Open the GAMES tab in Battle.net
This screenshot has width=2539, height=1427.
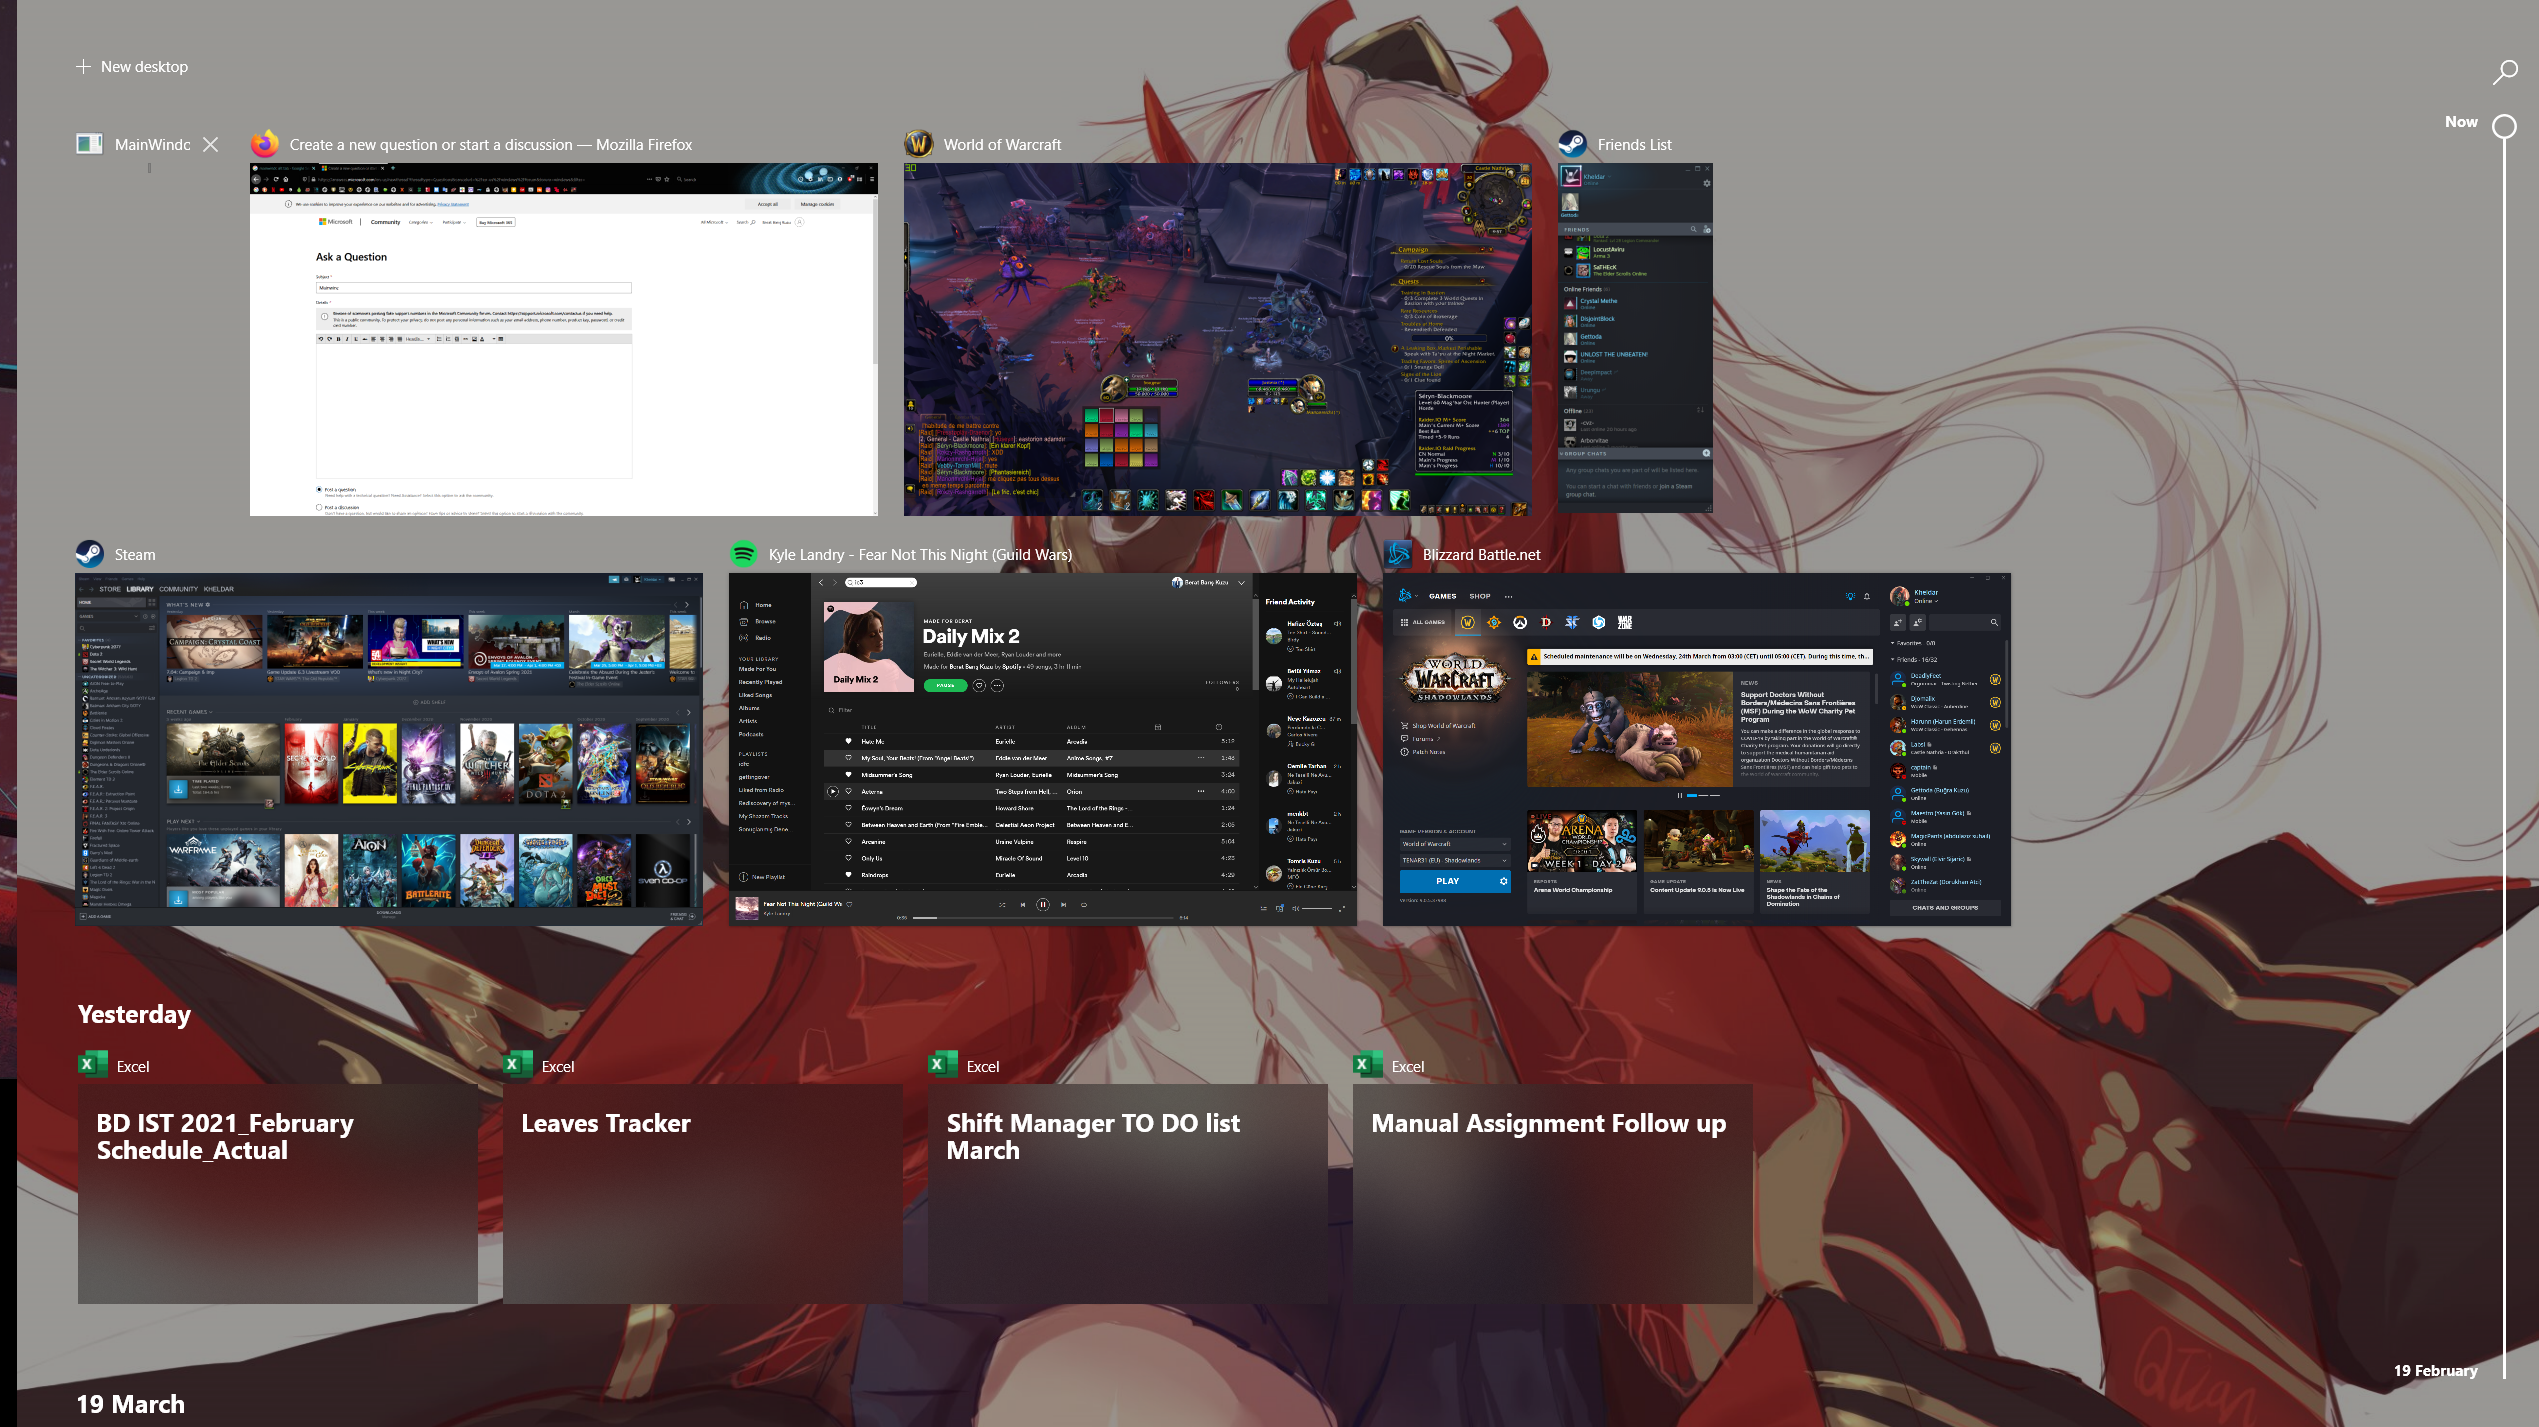tap(1442, 596)
